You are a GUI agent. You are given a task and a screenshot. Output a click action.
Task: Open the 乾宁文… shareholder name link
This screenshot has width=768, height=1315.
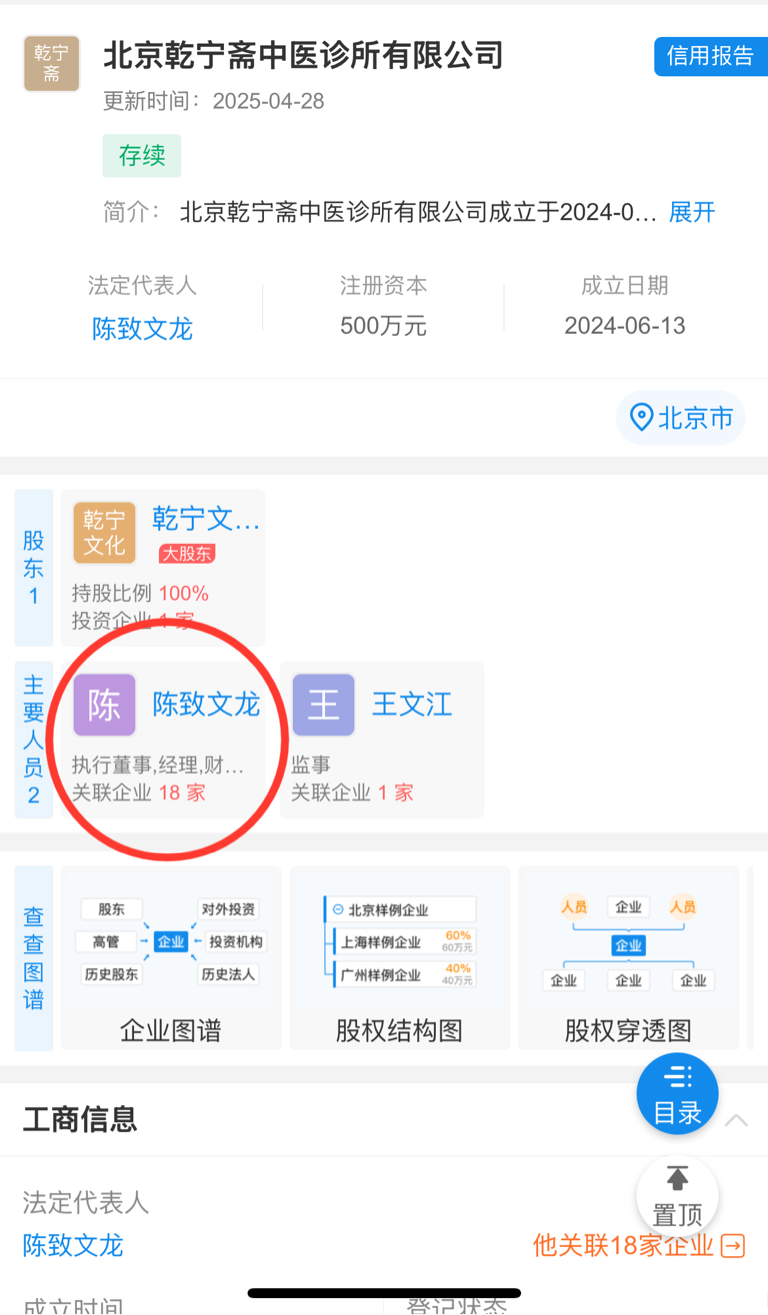point(206,518)
